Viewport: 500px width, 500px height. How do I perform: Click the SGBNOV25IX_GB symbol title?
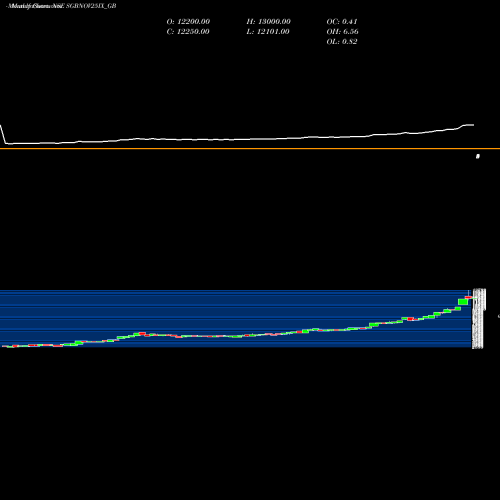coord(91,6)
